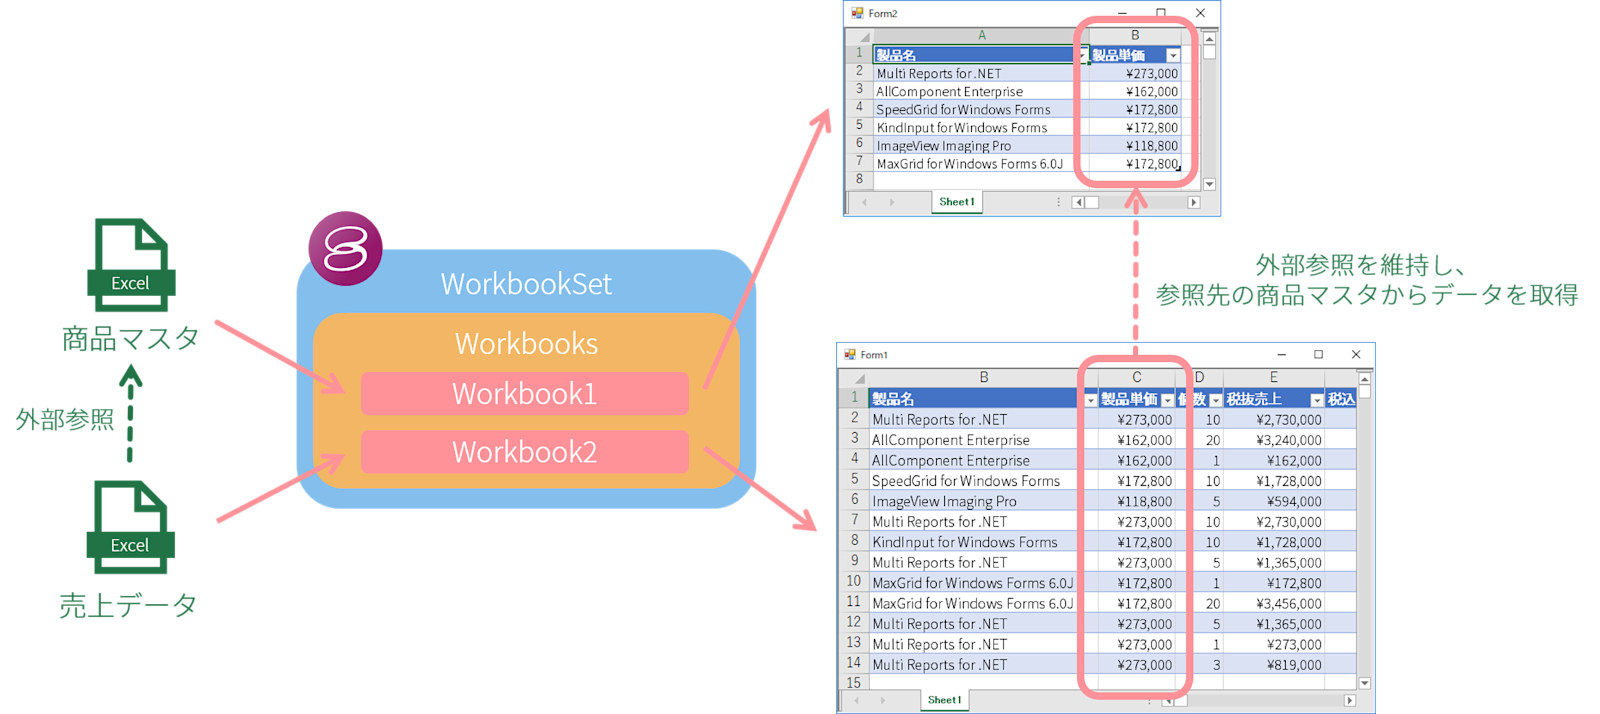Click the horizontal scrollbar thumb in Form2
The image size is (1600, 714).
[1092, 202]
